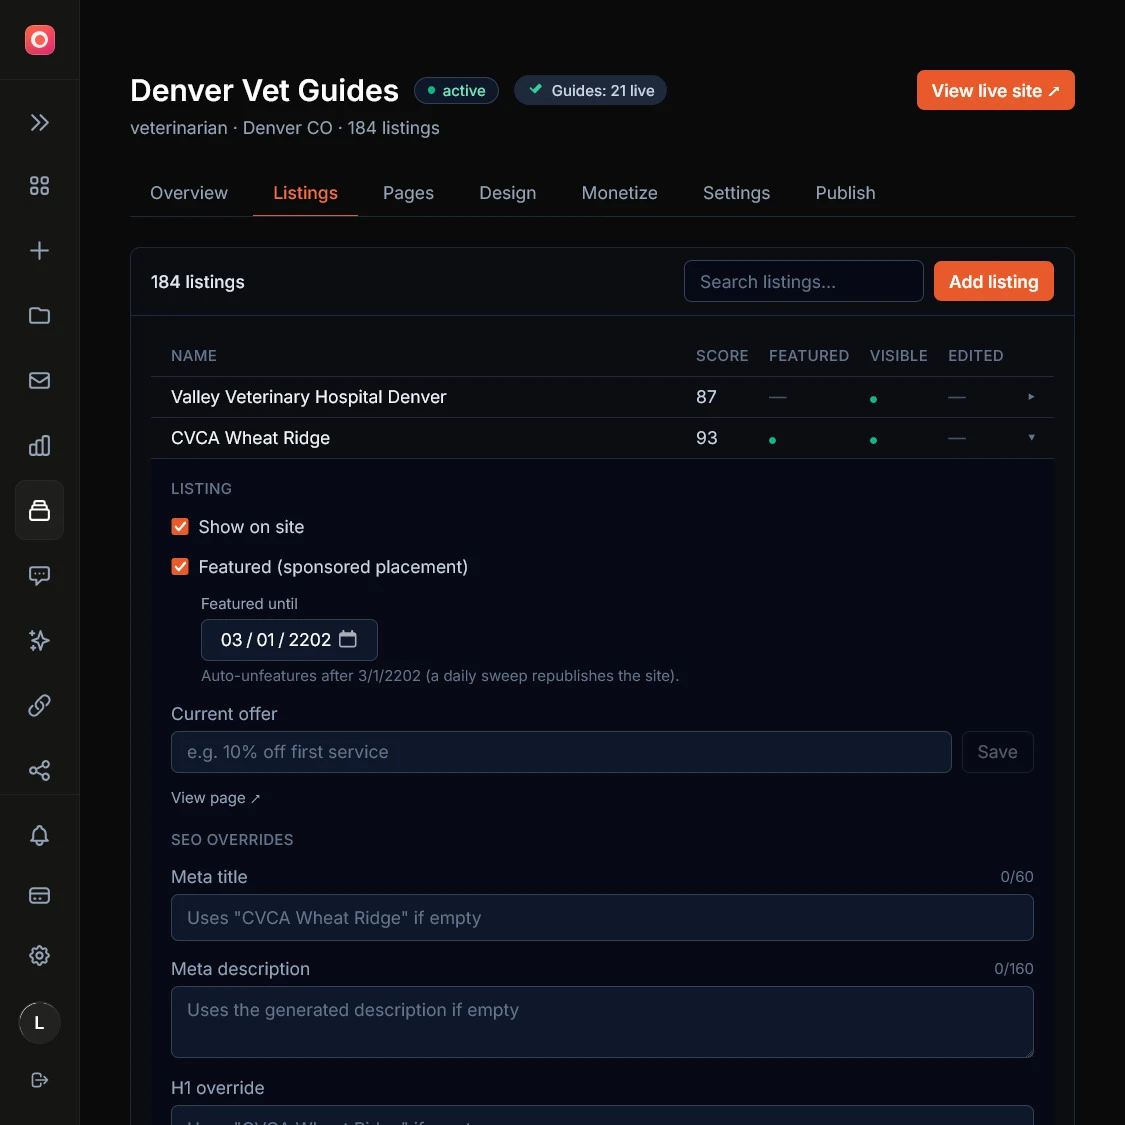Click the Meta description textarea
1125x1125 pixels.
(602, 1022)
